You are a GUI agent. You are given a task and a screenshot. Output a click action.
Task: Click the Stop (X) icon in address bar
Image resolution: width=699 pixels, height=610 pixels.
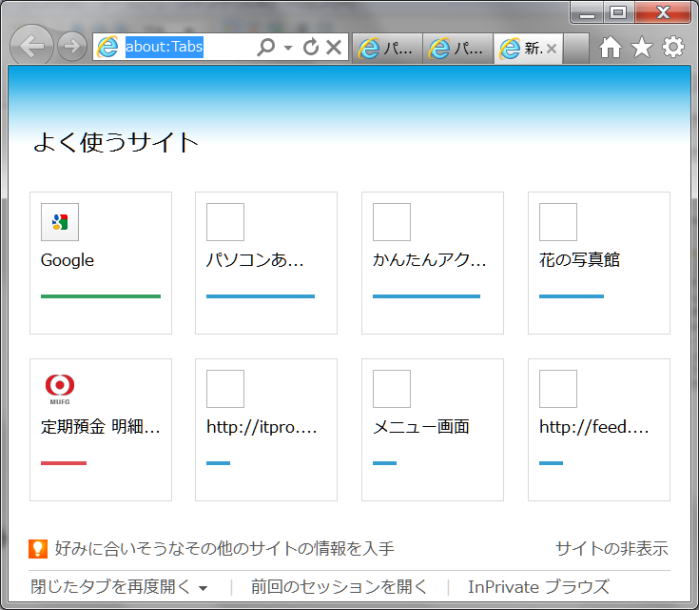(x=333, y=46)
